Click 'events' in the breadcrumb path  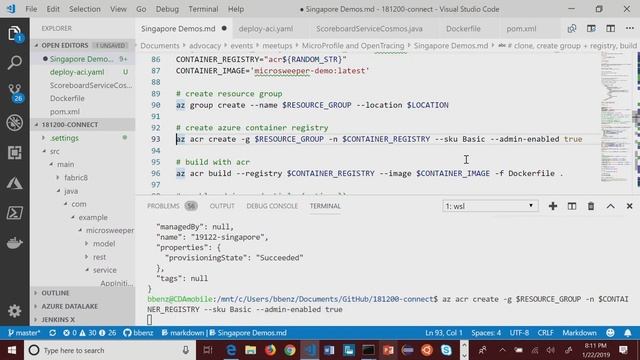(241, 46)
